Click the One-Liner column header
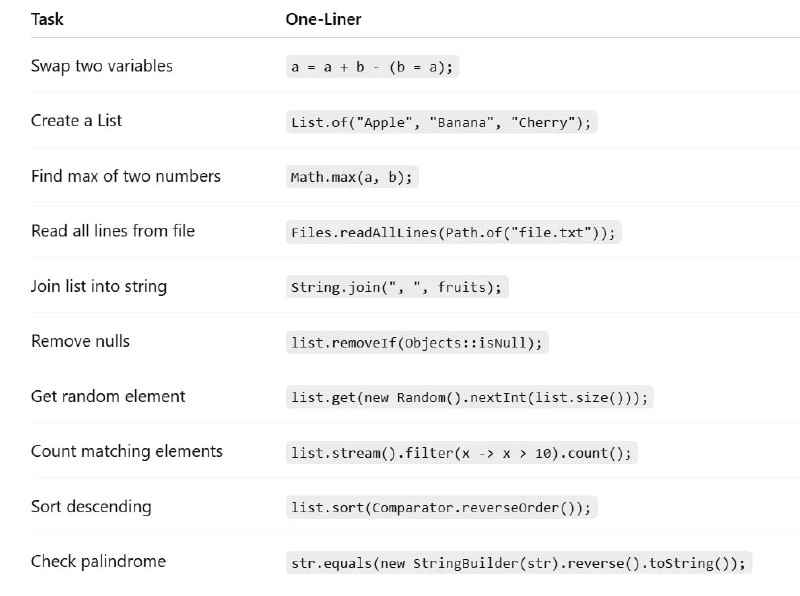800x596 pixels. (323, 19)
